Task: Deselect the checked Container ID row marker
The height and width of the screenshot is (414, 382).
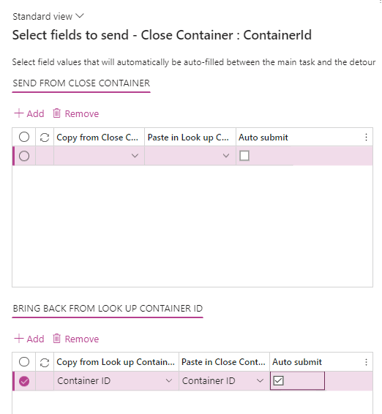Action: [x=24, y=381]
